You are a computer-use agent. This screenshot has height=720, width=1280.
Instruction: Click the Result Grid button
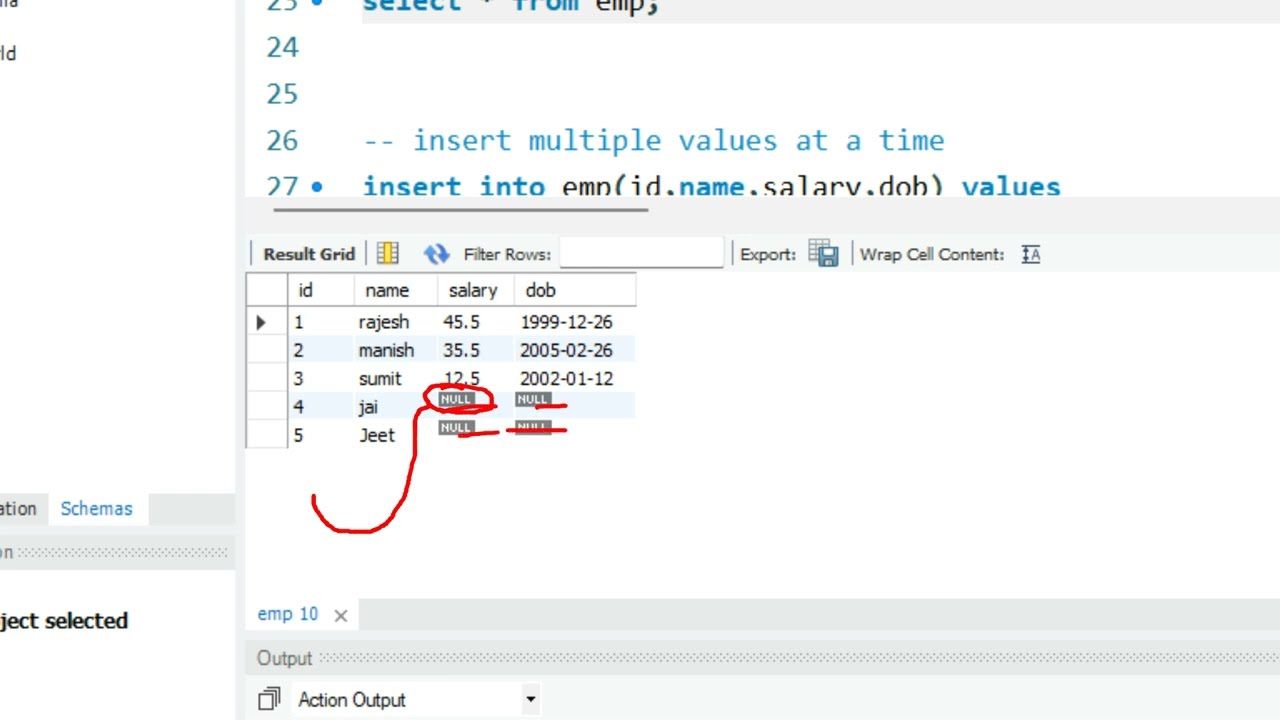click(x=309, y=254)
